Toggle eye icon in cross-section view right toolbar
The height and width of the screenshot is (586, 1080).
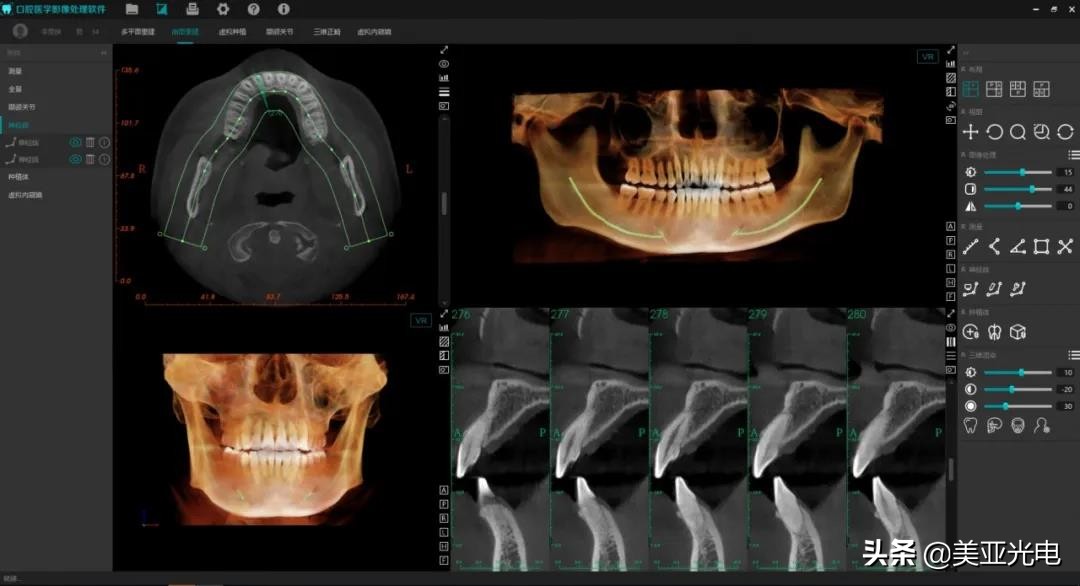pyautogui.click(x=951, y=328)
